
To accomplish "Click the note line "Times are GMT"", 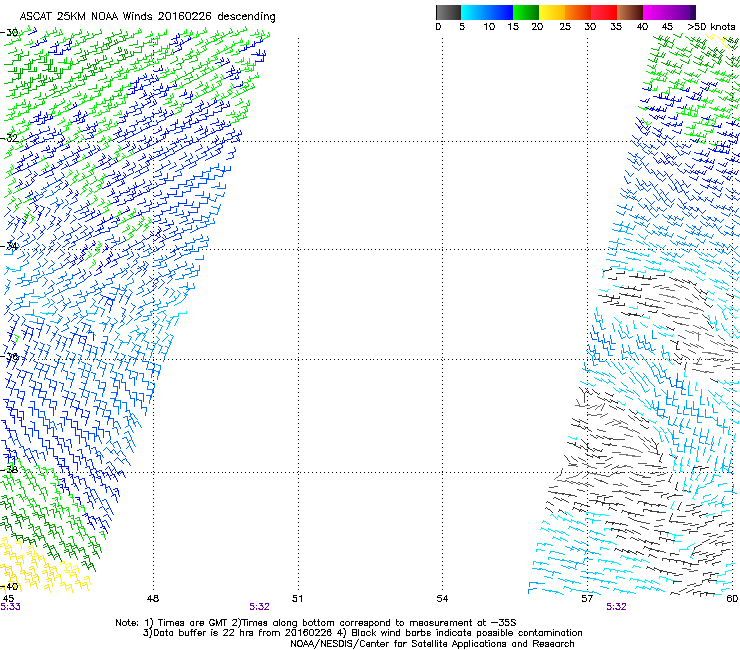I will [x=193, y=623].
